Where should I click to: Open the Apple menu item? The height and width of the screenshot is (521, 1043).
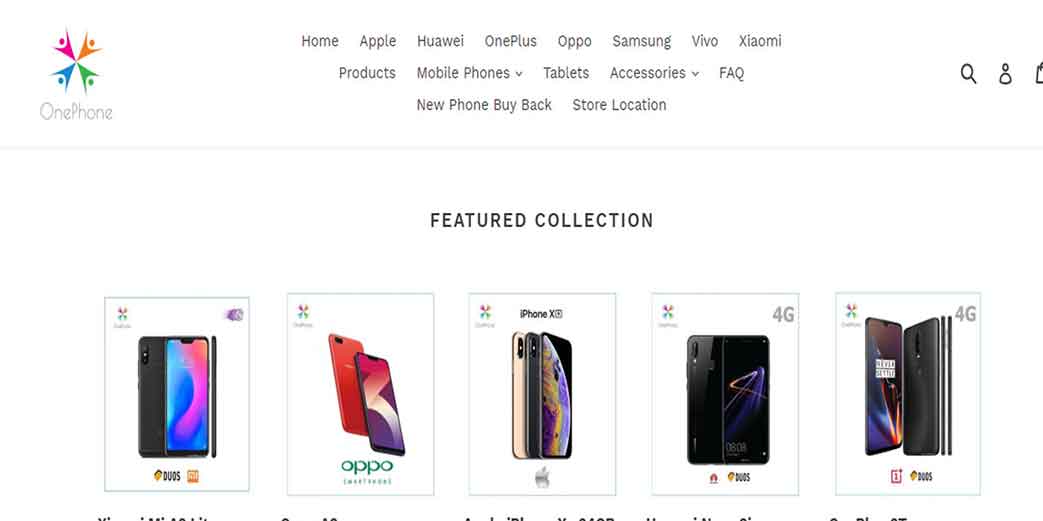[378, 41]
